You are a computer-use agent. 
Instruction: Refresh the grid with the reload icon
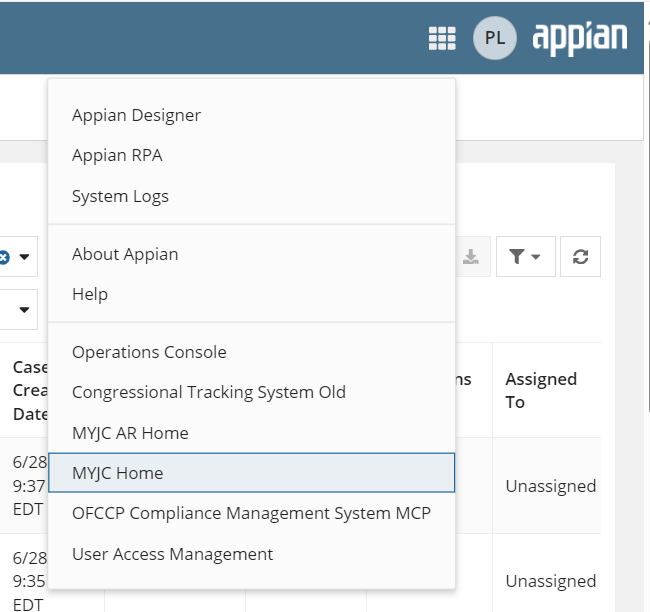coord(580,257)
